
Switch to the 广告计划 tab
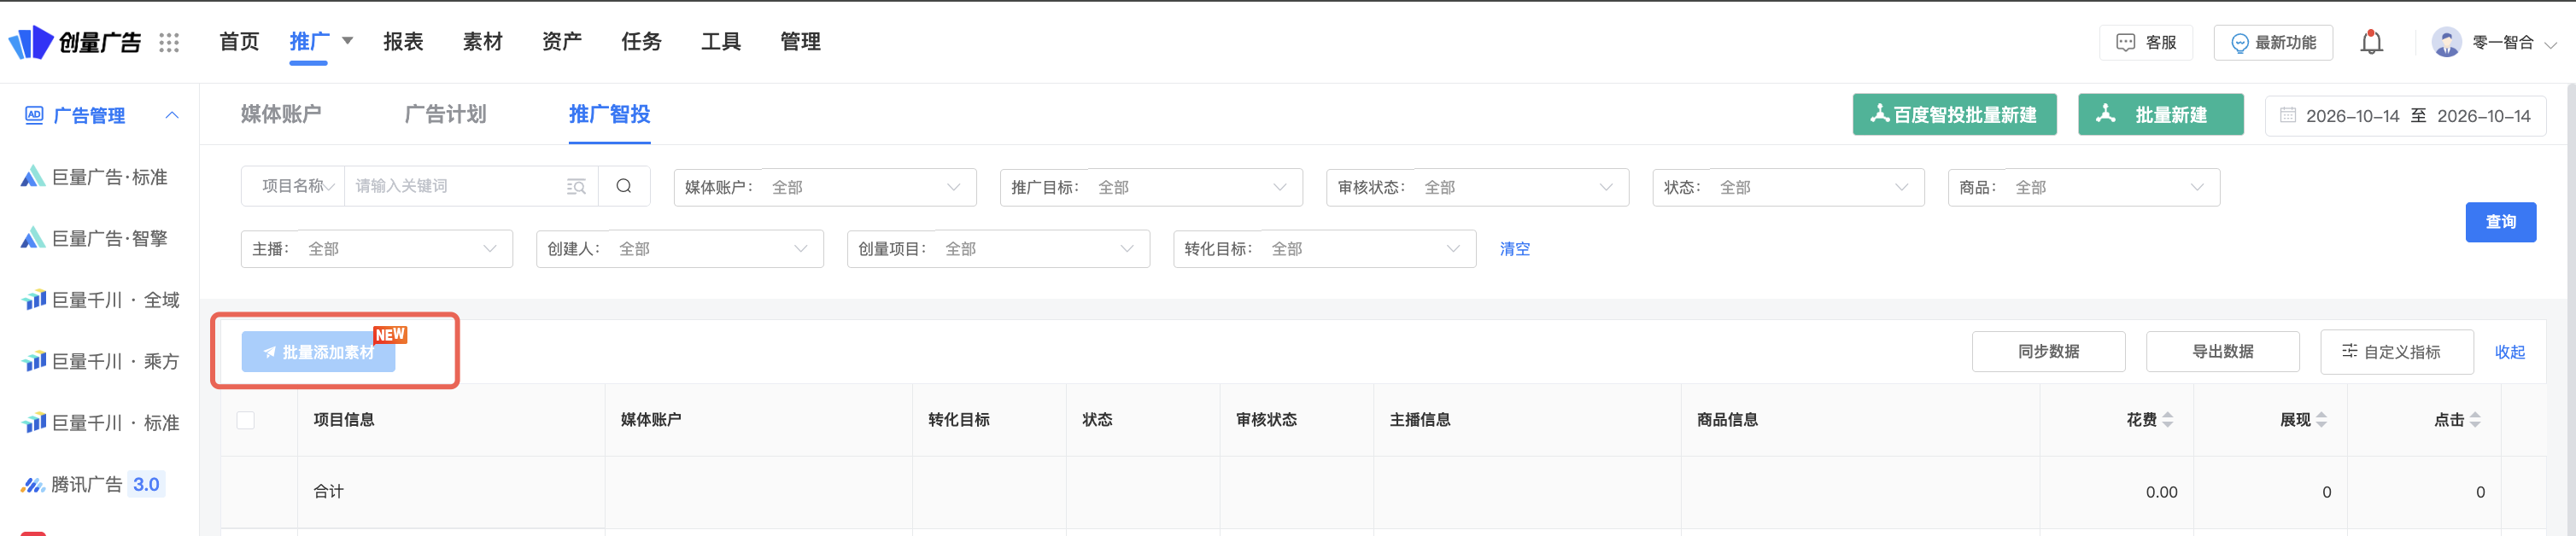(x=445, y=114)
